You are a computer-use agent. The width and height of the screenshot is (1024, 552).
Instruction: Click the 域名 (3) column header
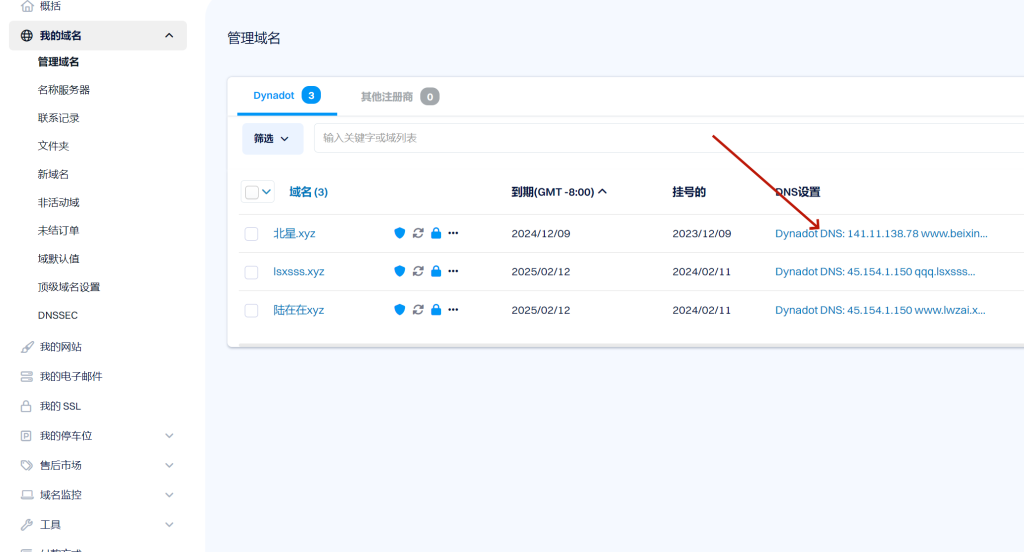(x=308, y=192)
